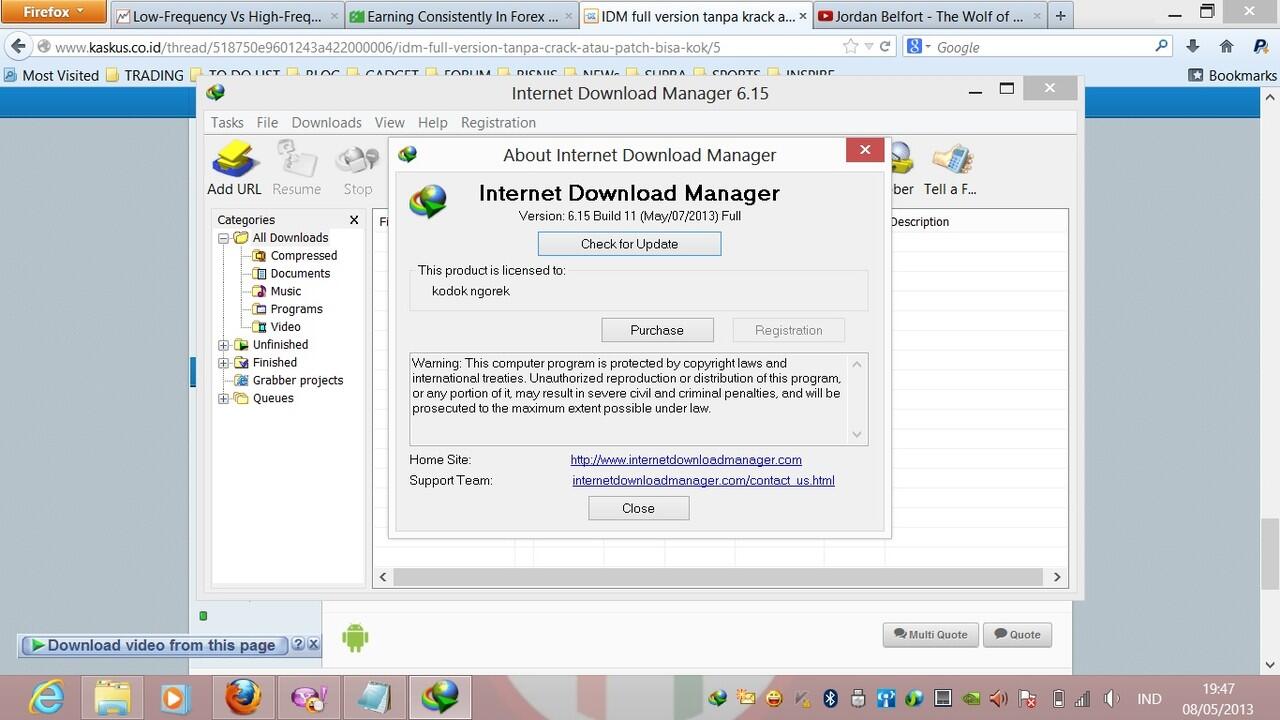The height and width of the screenshot is (720, 1280).
Task: Select the Compressed category folder icon
Action: coord(259,255)
